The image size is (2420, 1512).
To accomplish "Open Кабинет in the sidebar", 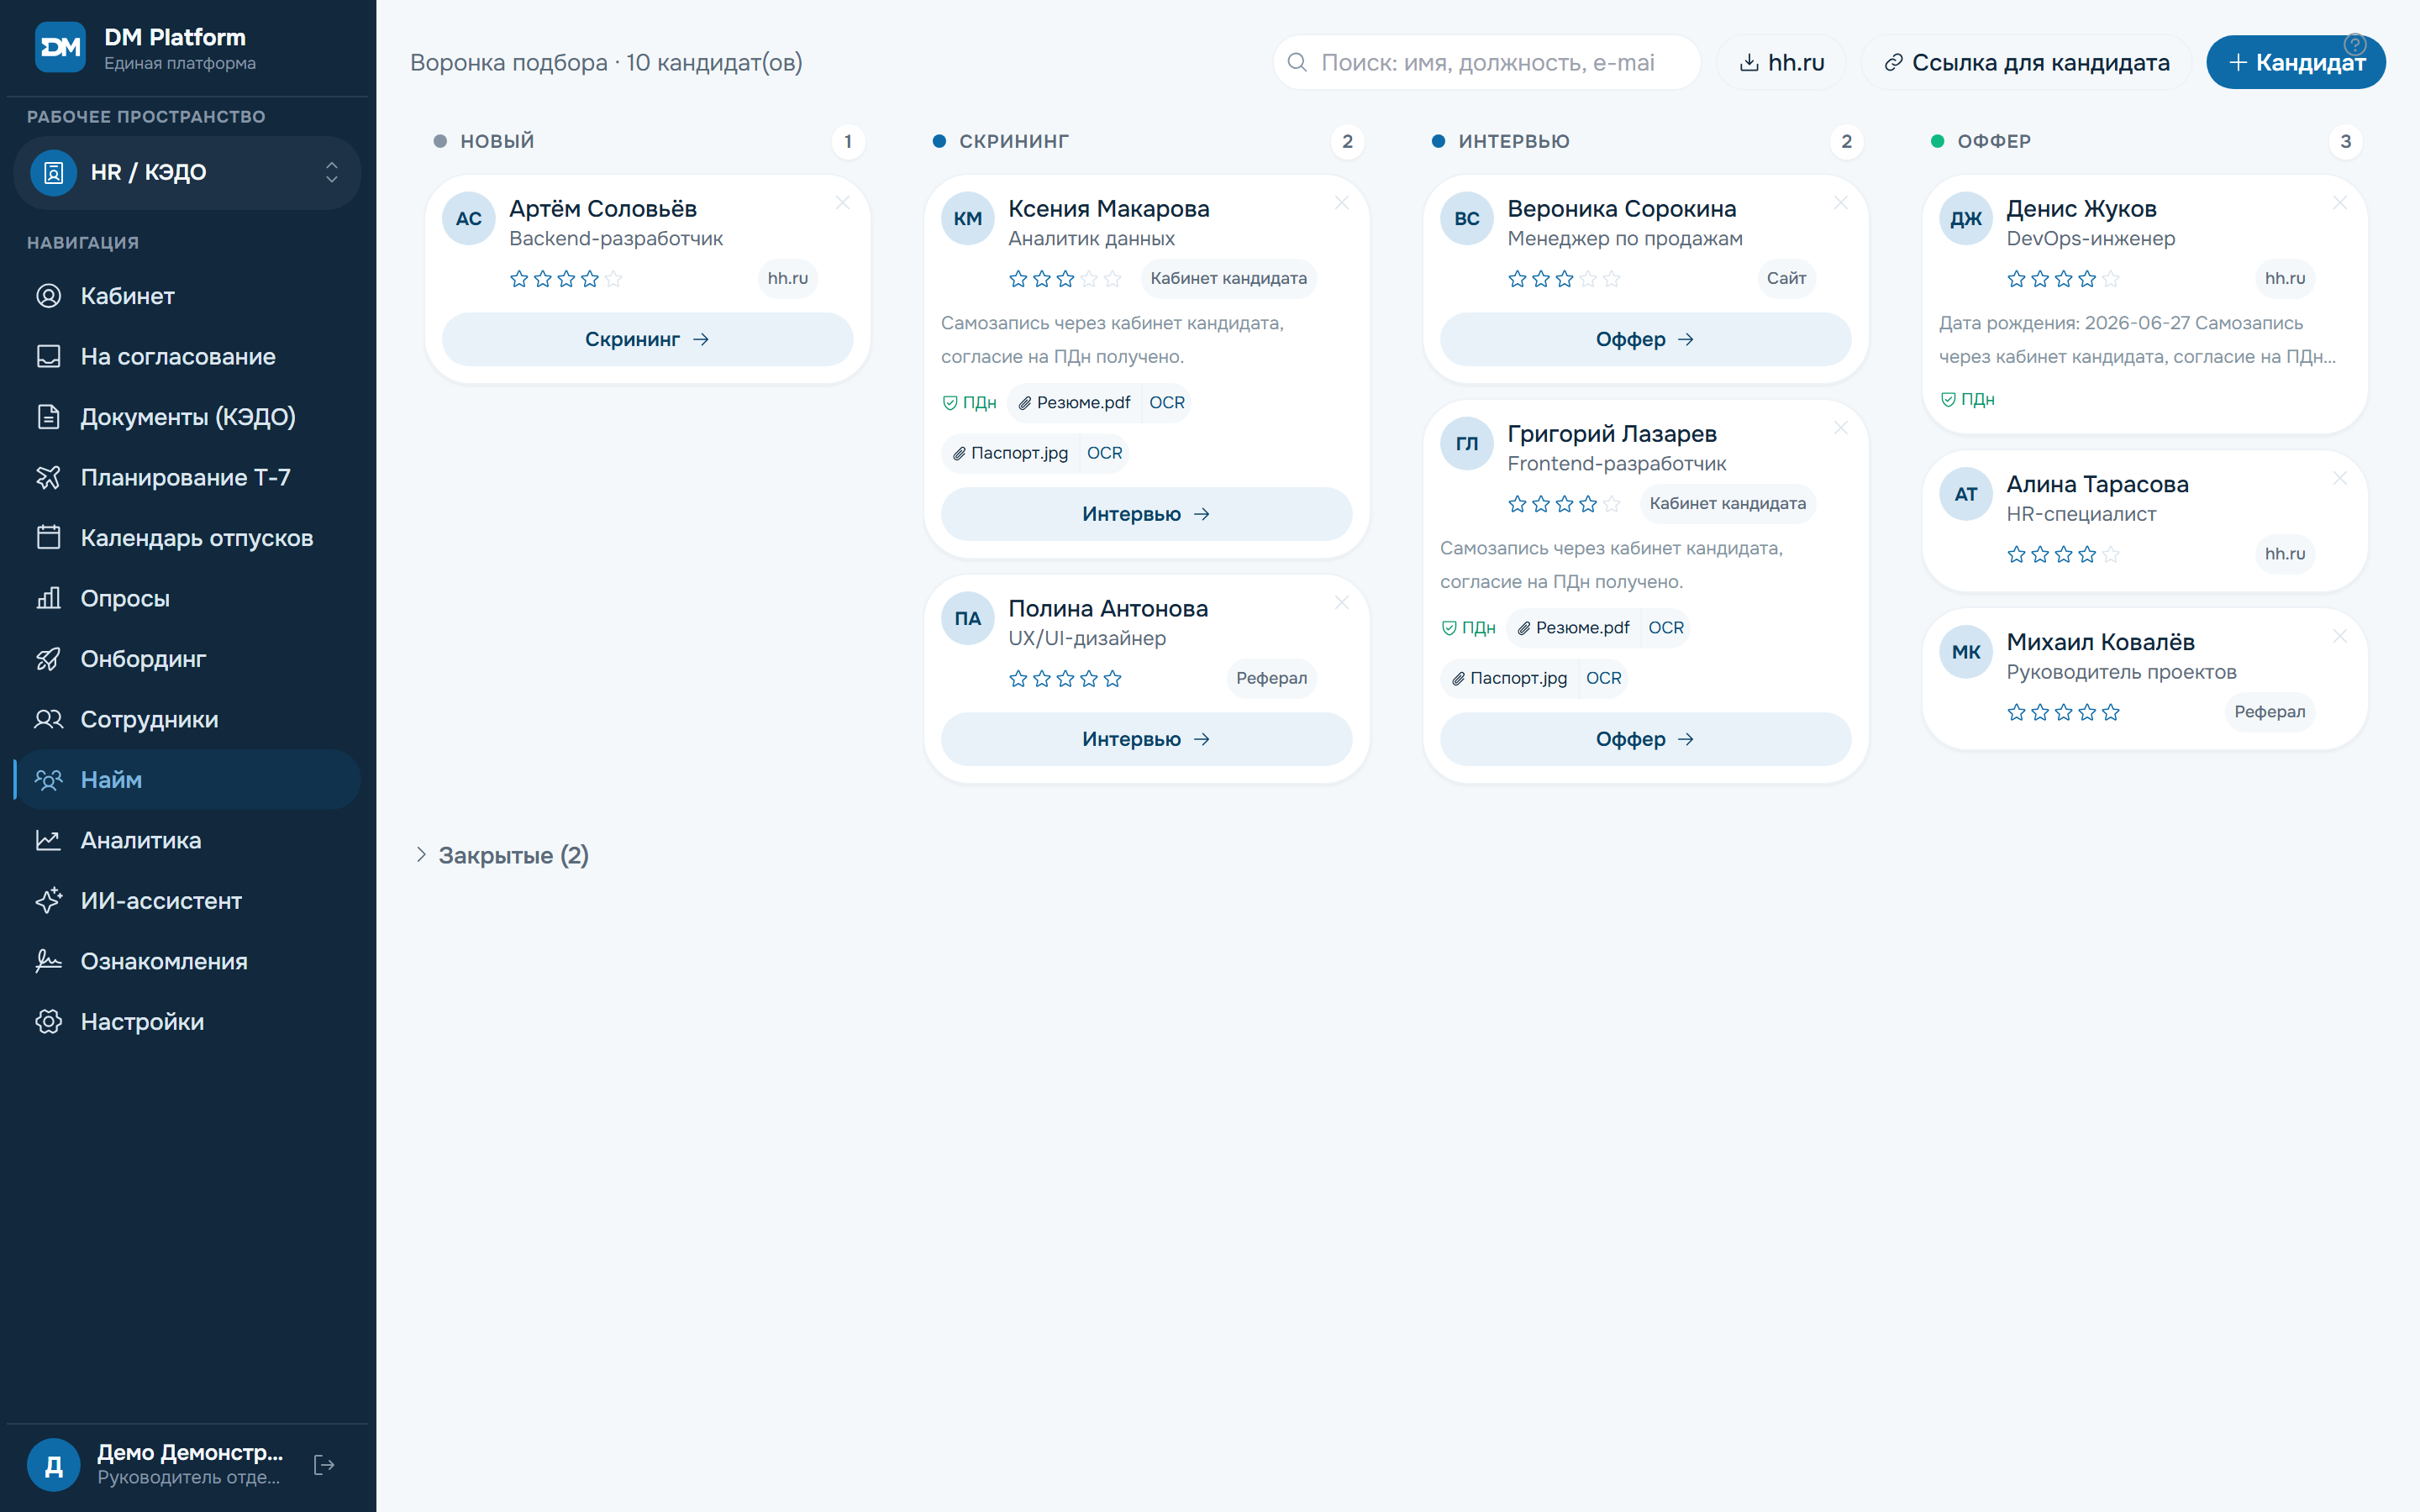I will pos(187,296).
